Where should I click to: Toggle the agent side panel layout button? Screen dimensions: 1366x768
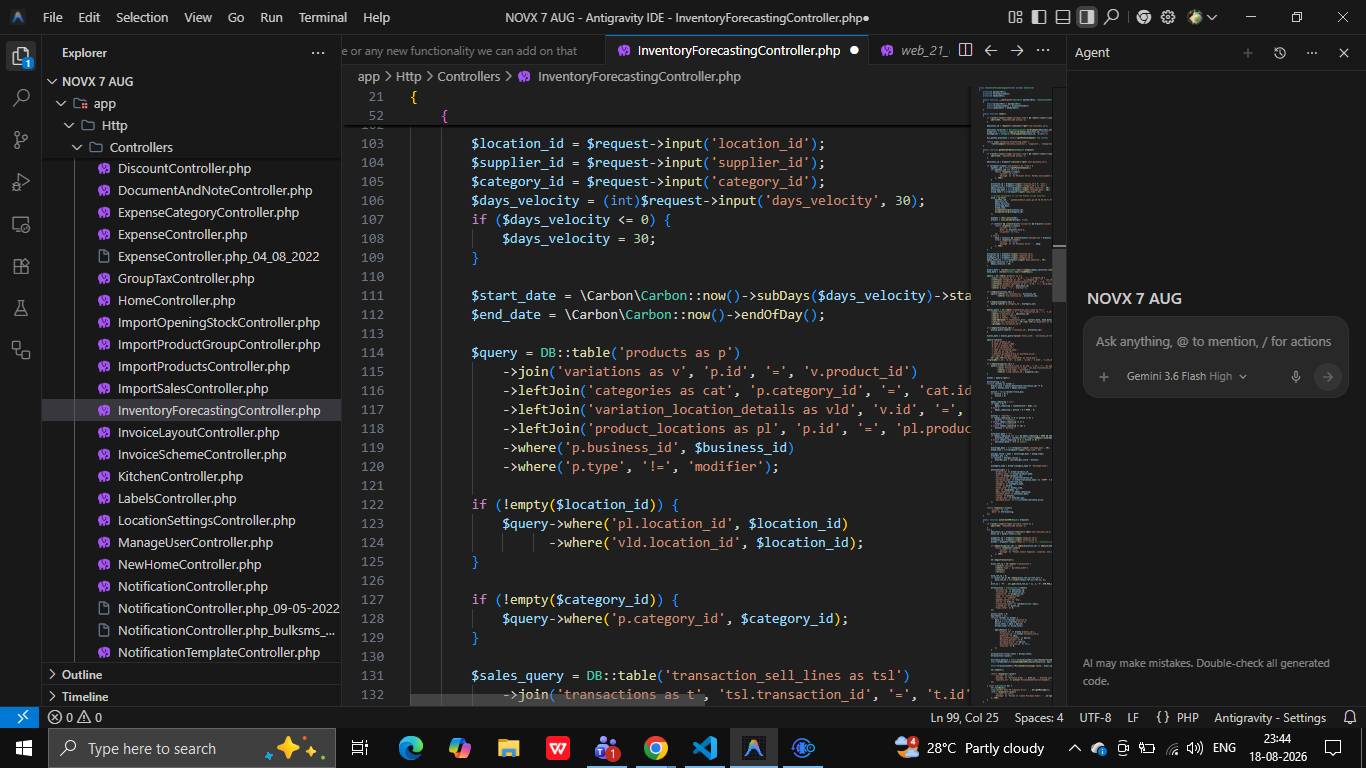click(x=1087, y=17)
